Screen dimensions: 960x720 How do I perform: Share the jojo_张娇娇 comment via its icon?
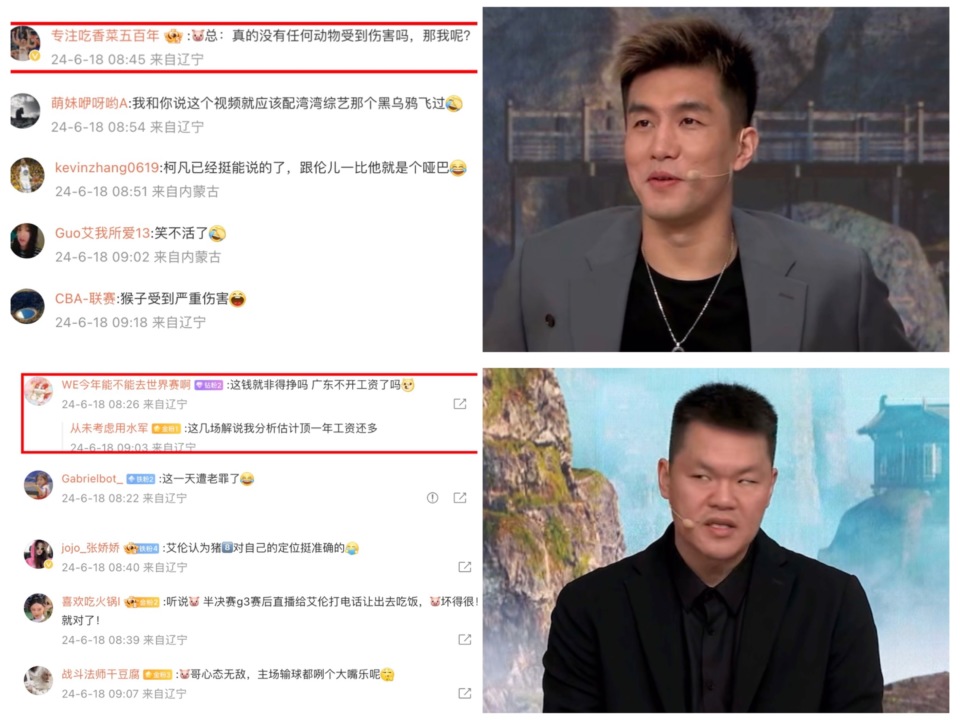(x=465, y=567)
